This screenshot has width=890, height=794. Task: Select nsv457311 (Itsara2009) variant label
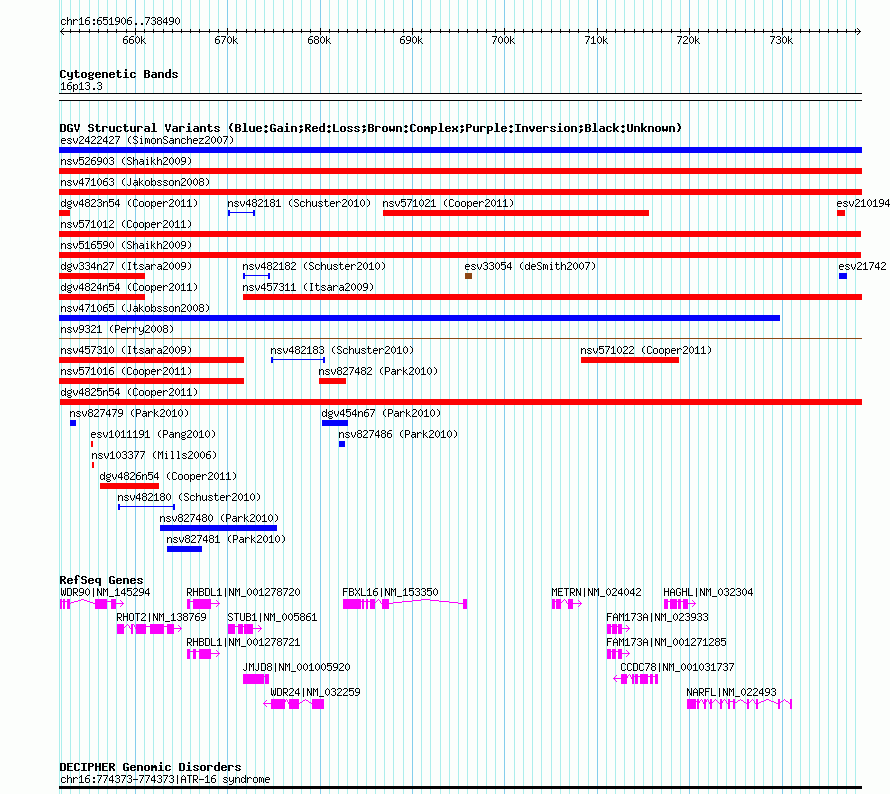tap(308, 287)
